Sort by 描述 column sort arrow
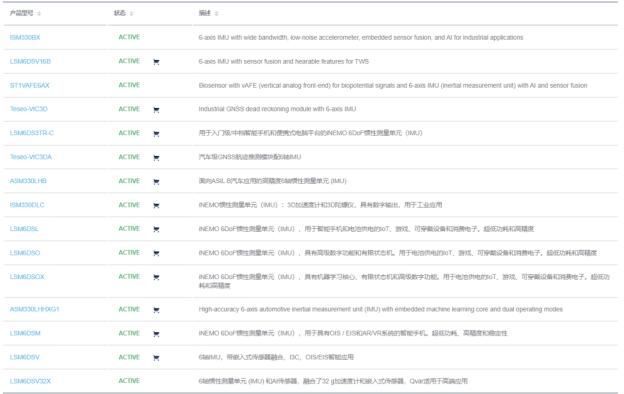The width and height of the screenshot is (624, 394). coord(216,14)
